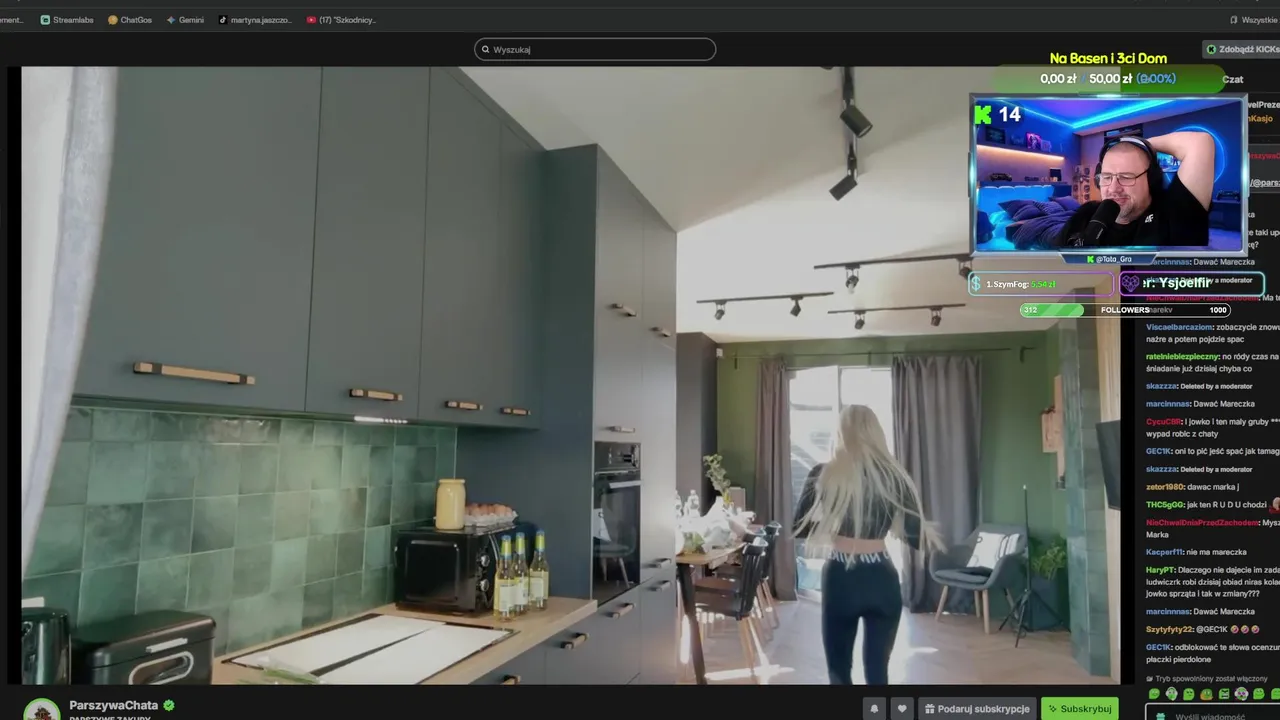Open user Viscaelbarcaziom in chat
Screen dimensions: 1280x720
[x=1178, y=327]
